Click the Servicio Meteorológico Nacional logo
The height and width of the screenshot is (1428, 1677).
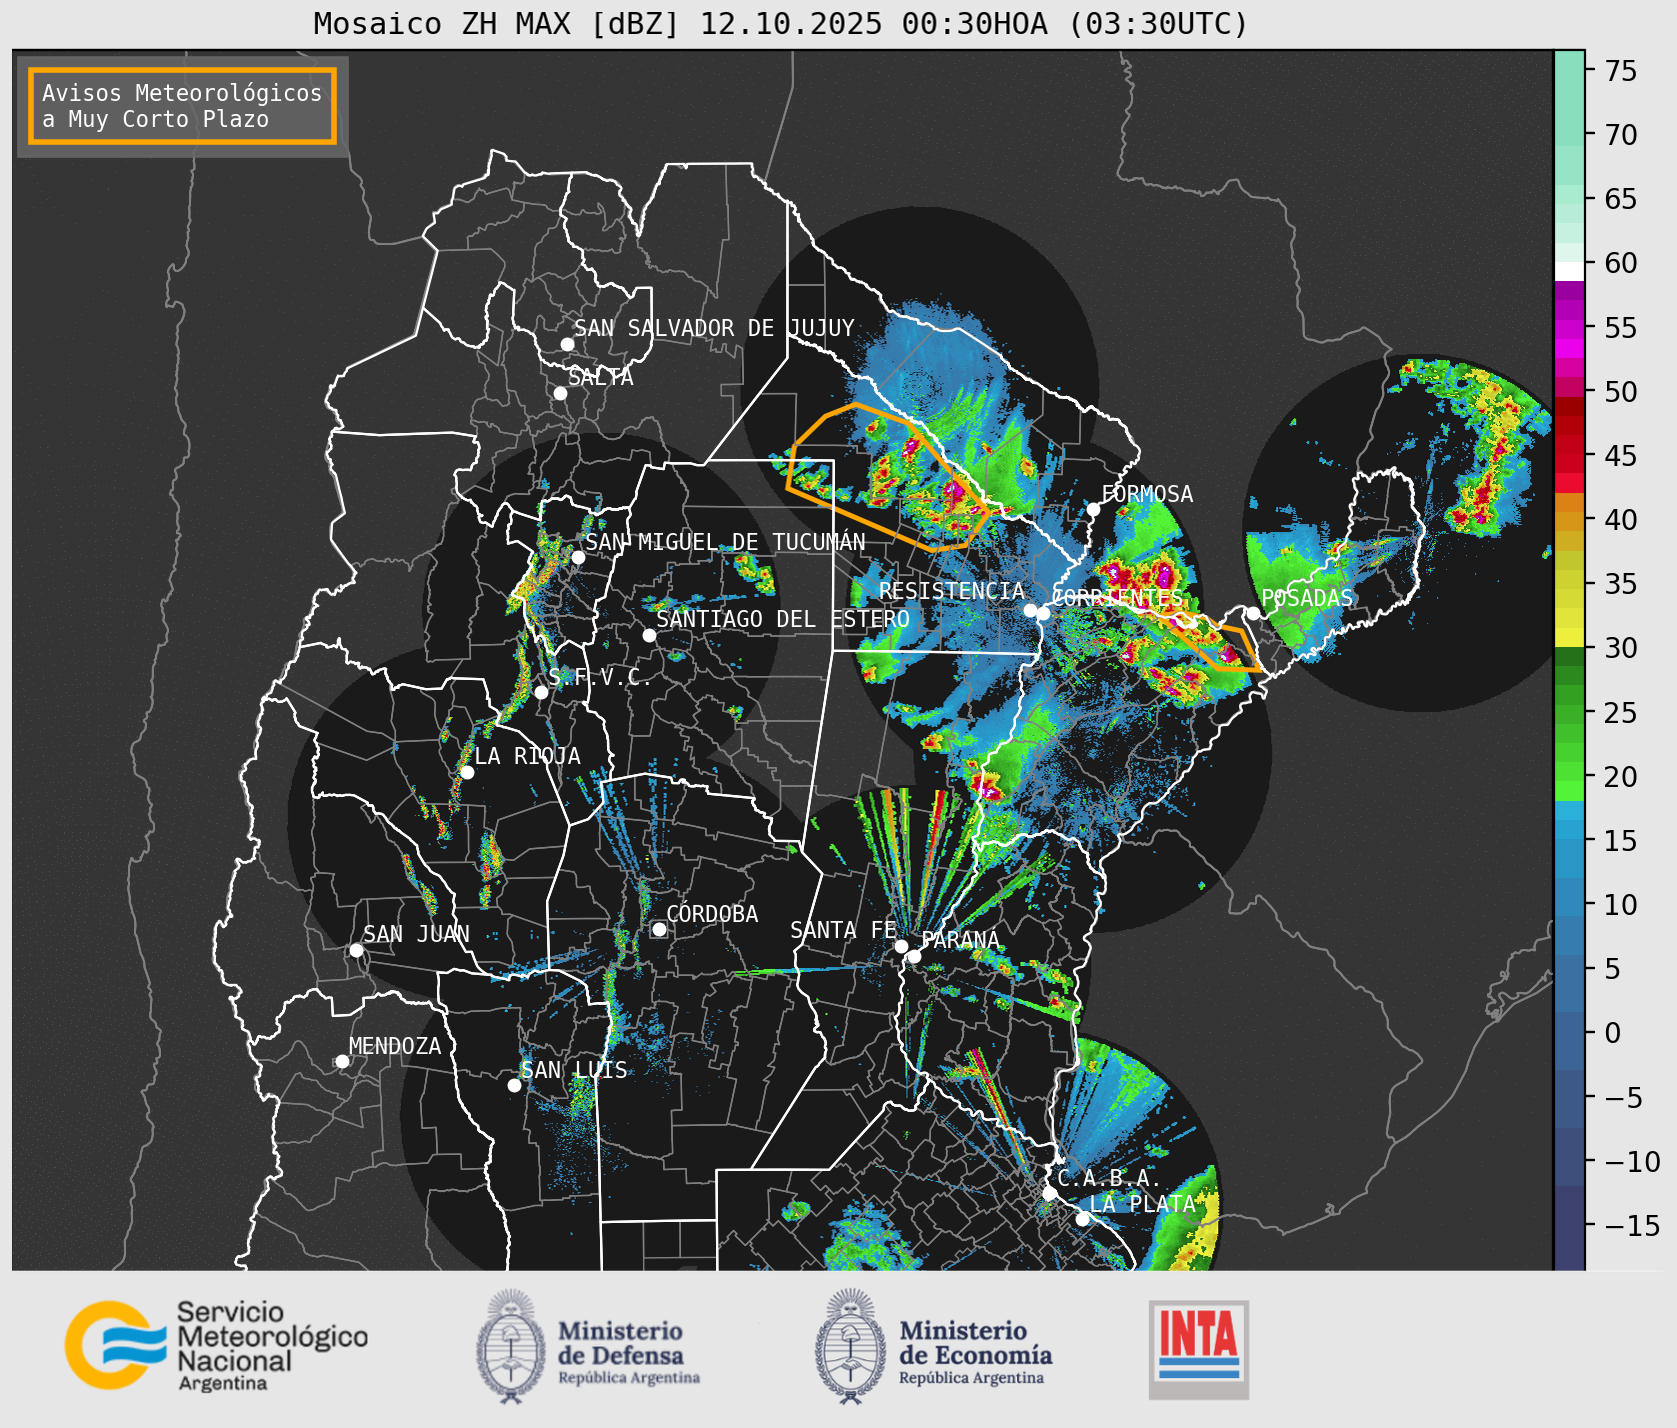(x=216, y=1345)
